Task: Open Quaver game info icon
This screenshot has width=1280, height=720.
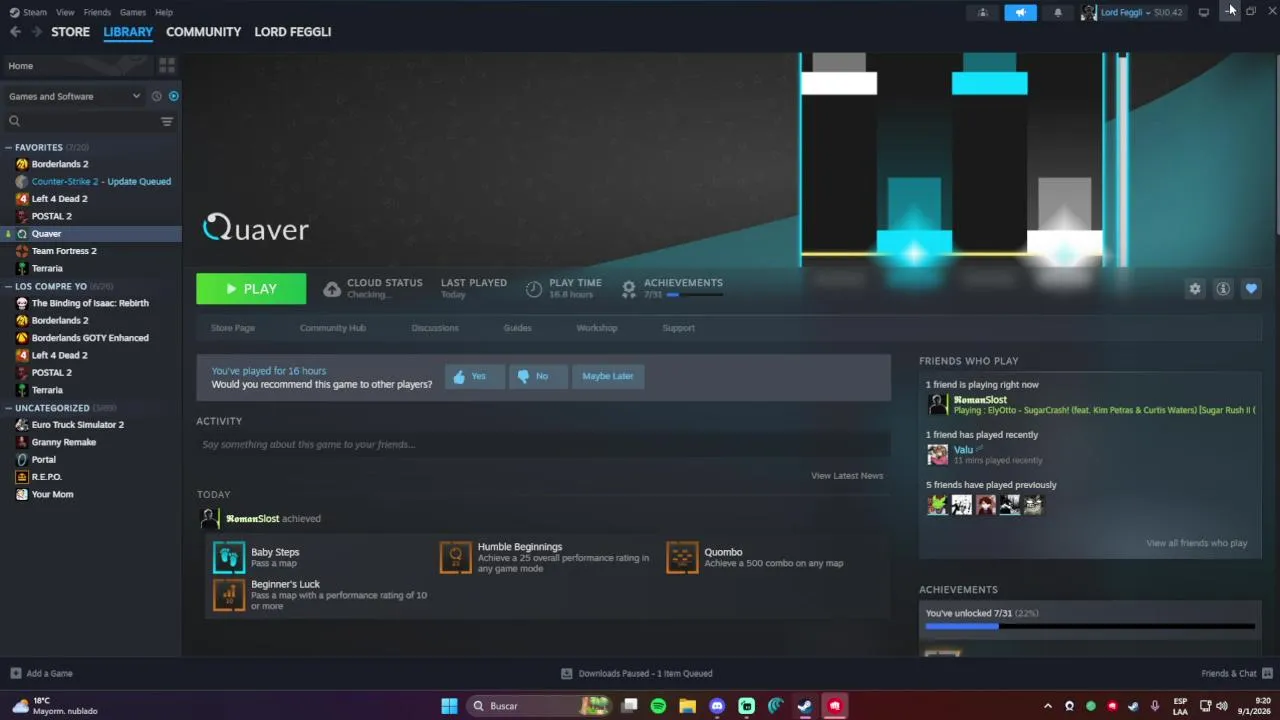Action: tap(1223, 288)
